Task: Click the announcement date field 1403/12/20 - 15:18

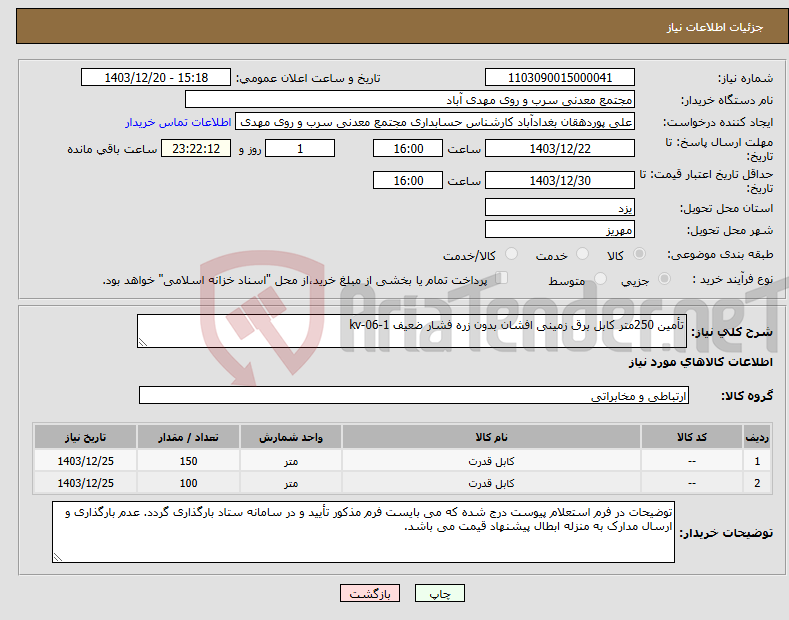Action: tap(156, 78)
